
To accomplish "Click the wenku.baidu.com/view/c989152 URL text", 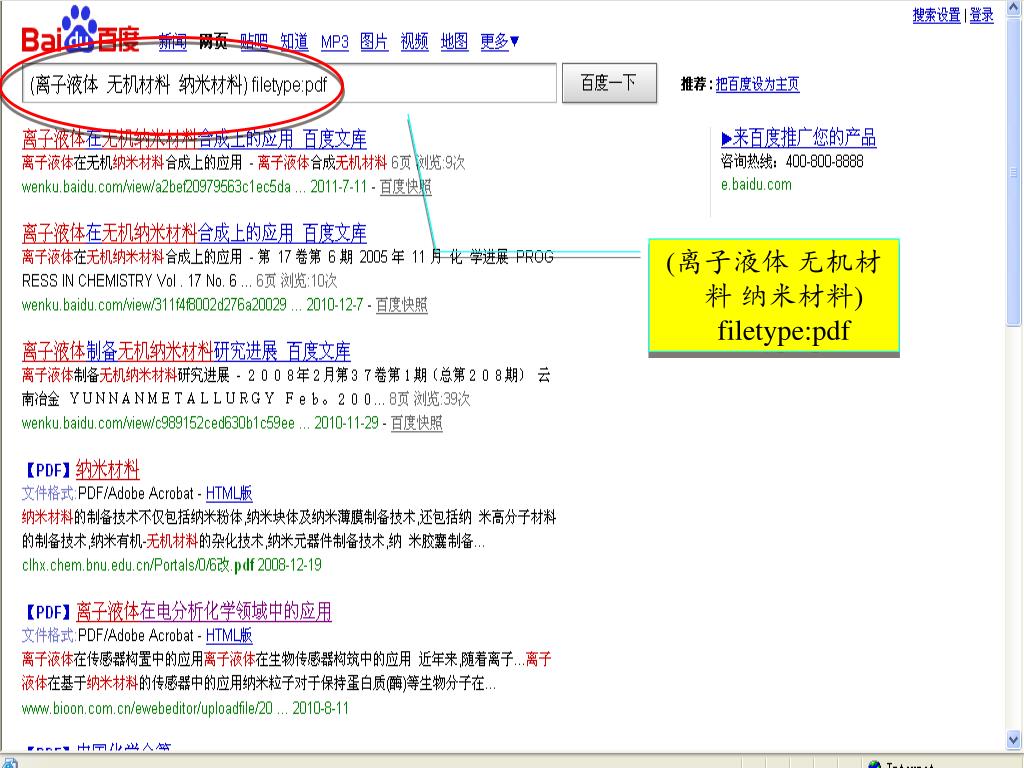I will [158, 423].
